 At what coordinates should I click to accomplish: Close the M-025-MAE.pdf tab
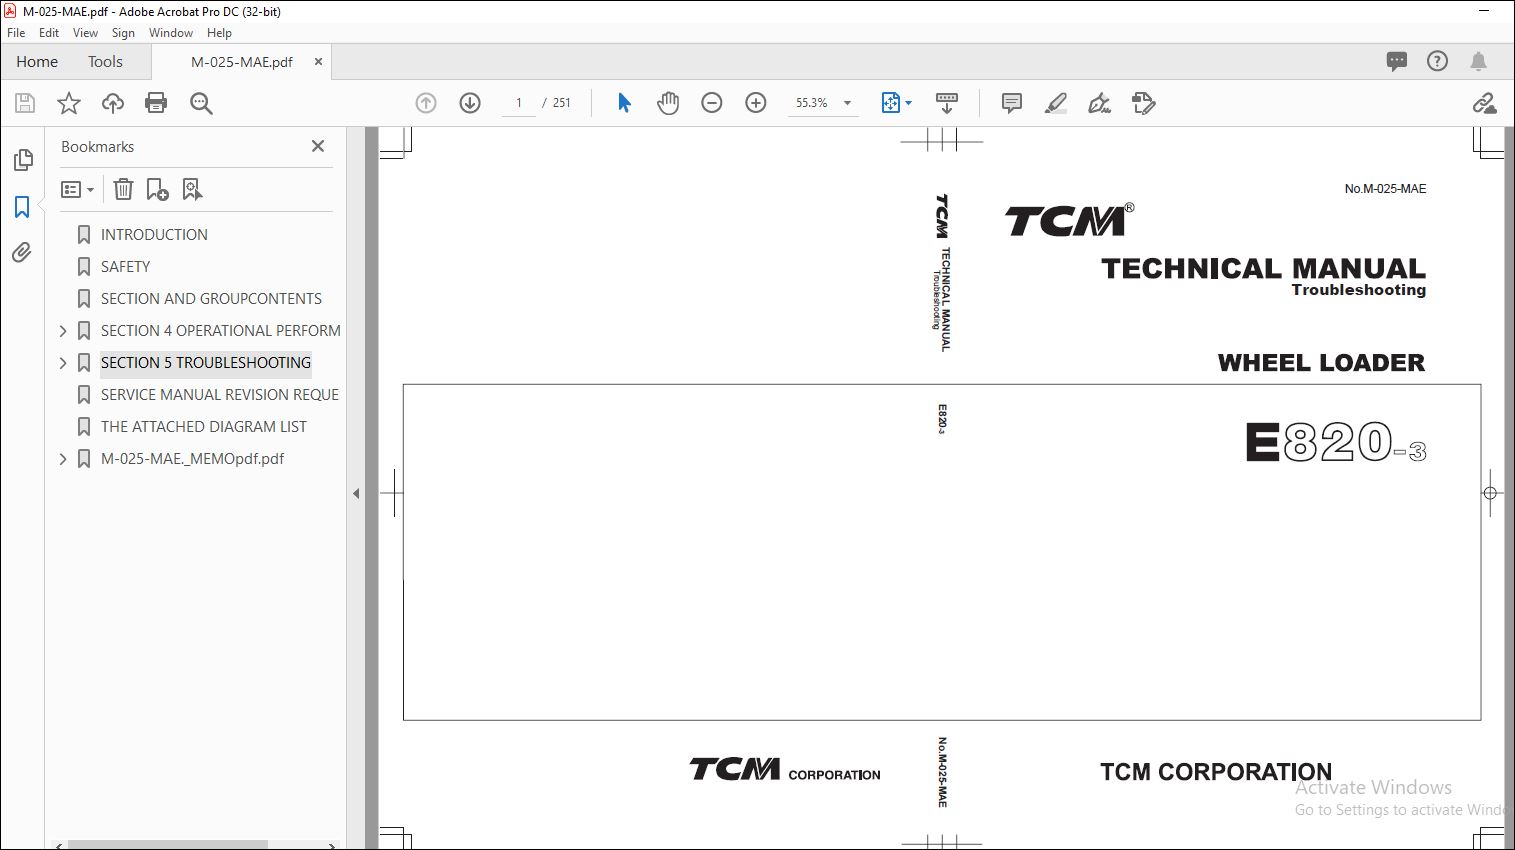coord(318,61)
